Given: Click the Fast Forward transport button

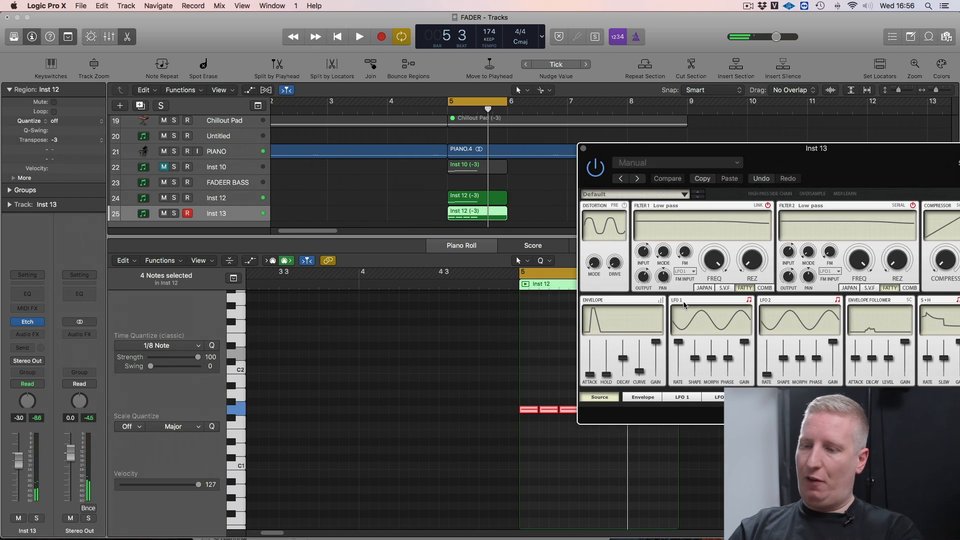Looking at the screenshot, I should [315, 37].
